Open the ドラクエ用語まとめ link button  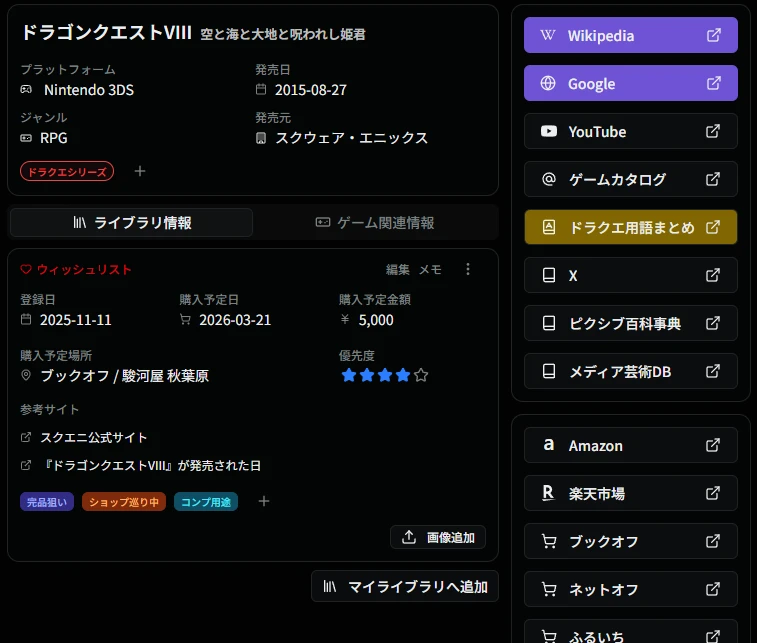pos(631,227)
